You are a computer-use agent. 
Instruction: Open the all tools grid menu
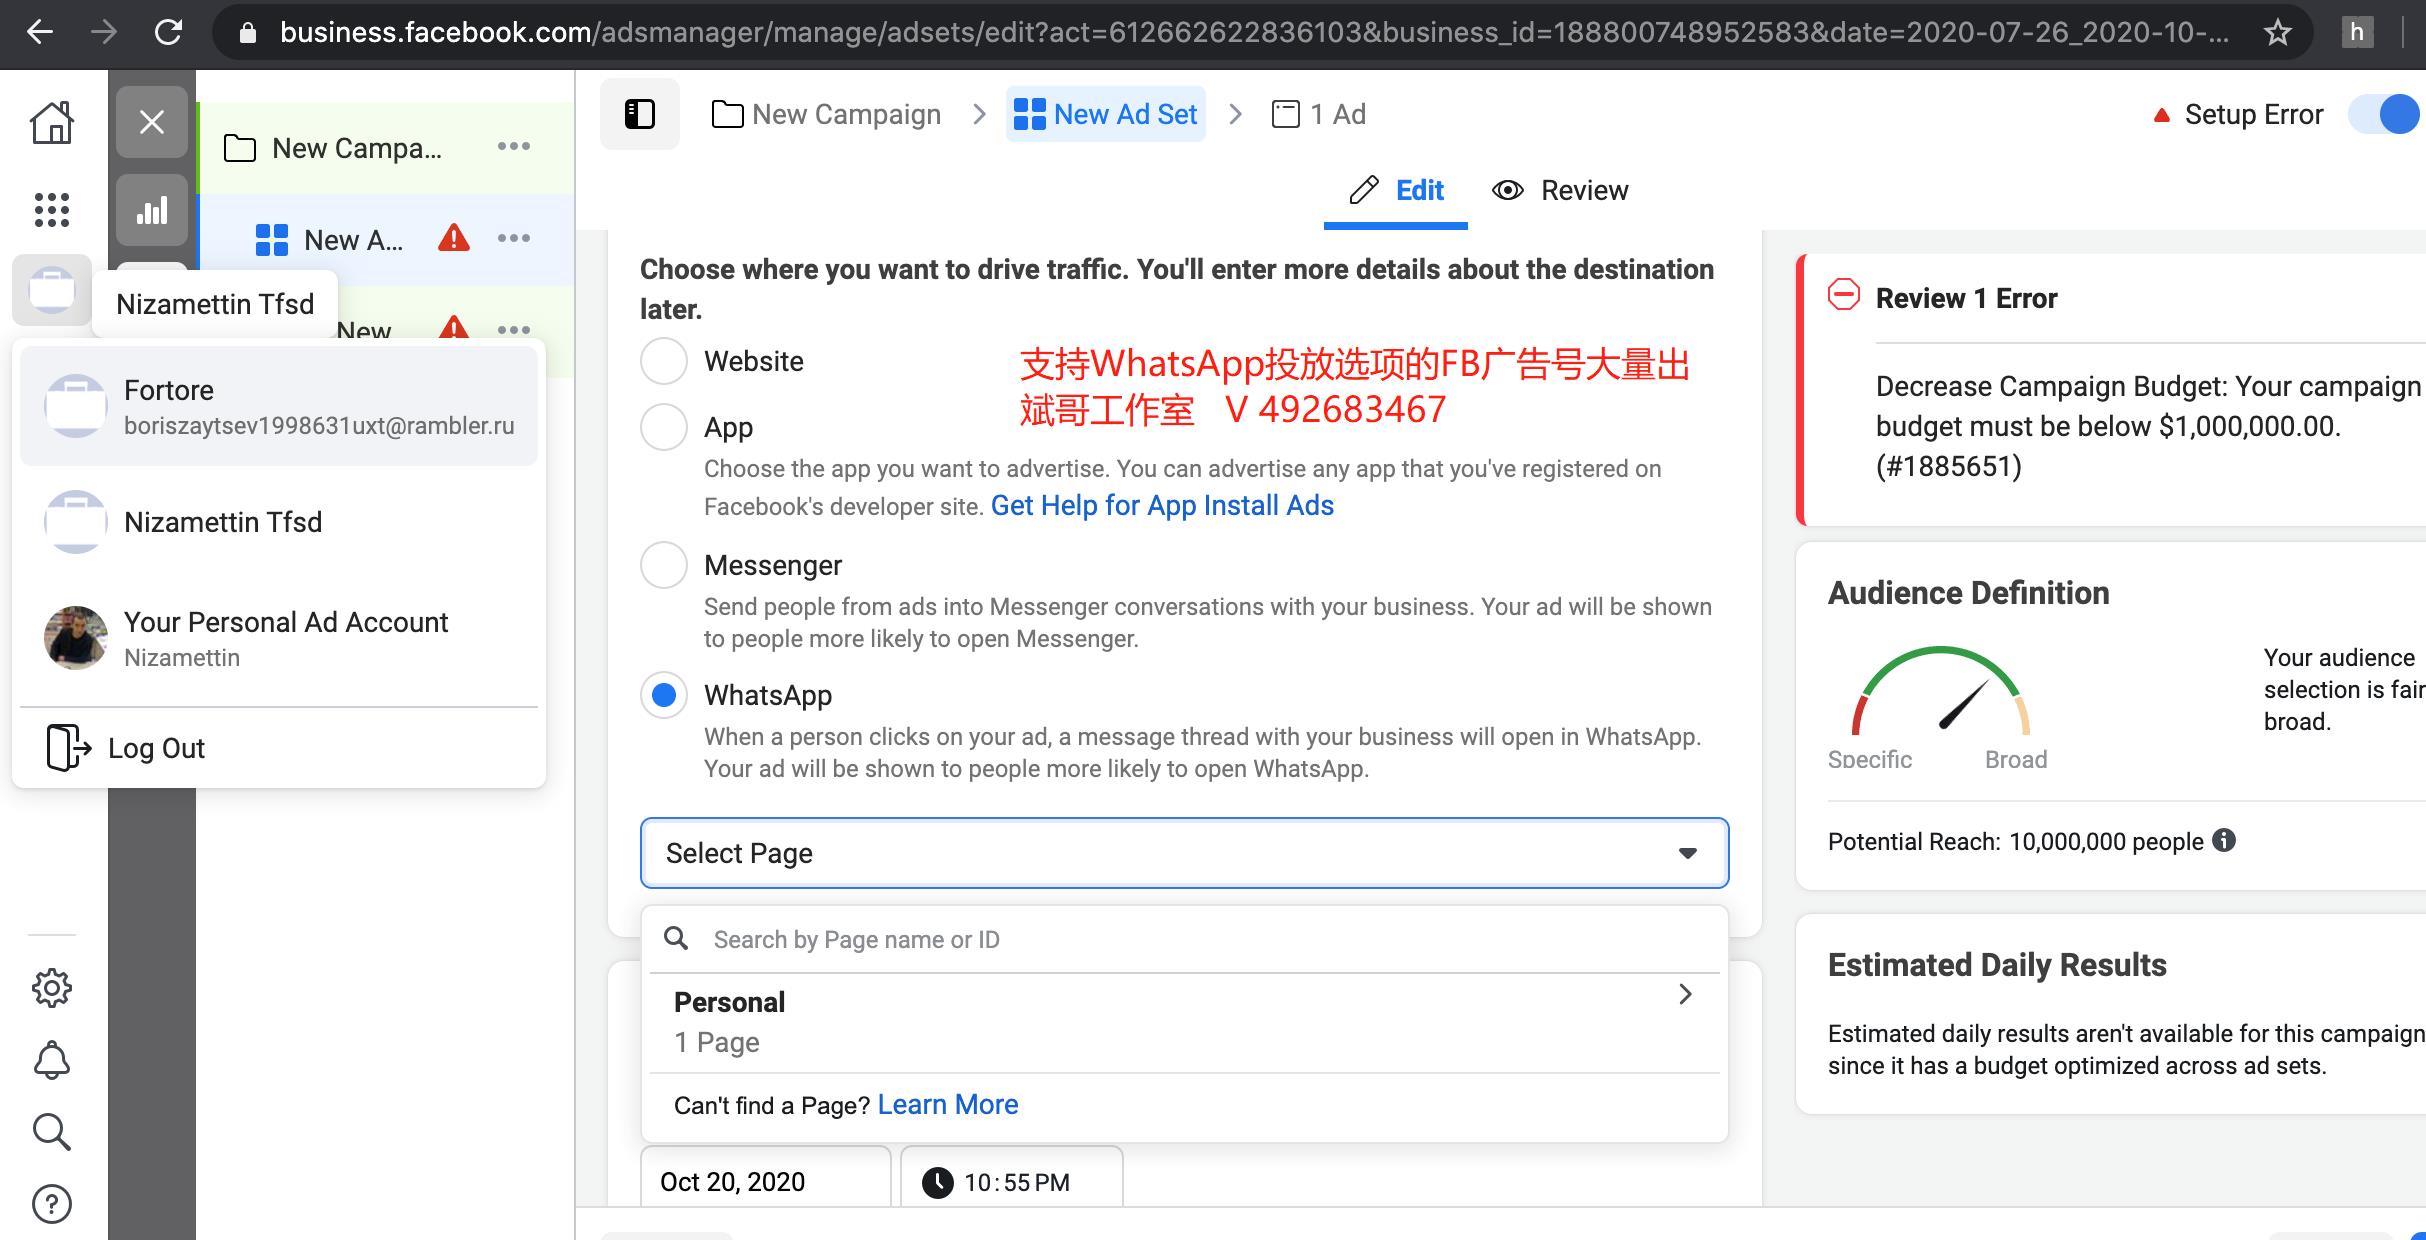52,210
